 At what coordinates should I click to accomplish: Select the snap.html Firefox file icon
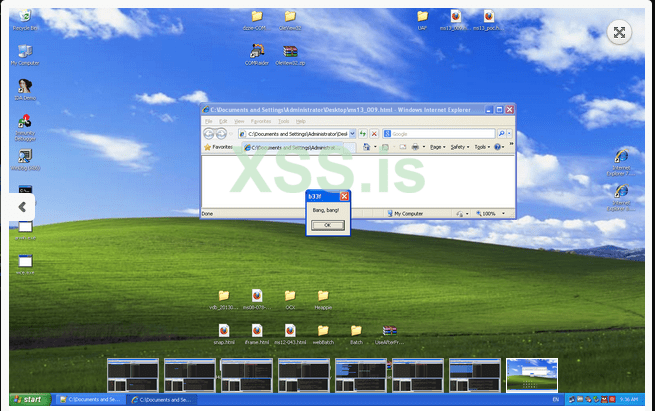224,331
